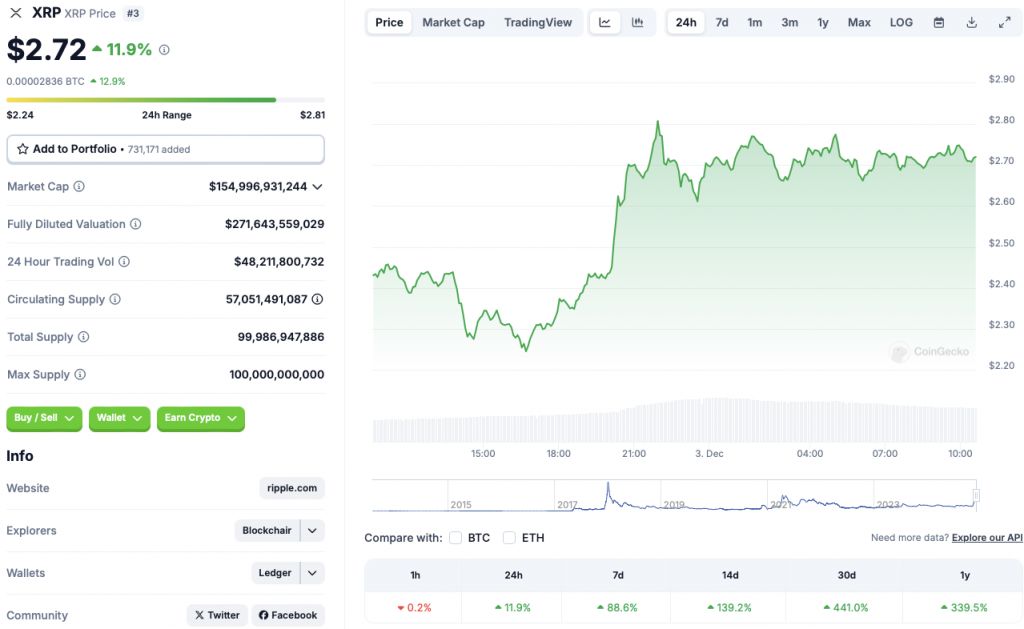Click the Explore our API link
The width and height of the screenshot is (1024, 629).
[986, 537]
